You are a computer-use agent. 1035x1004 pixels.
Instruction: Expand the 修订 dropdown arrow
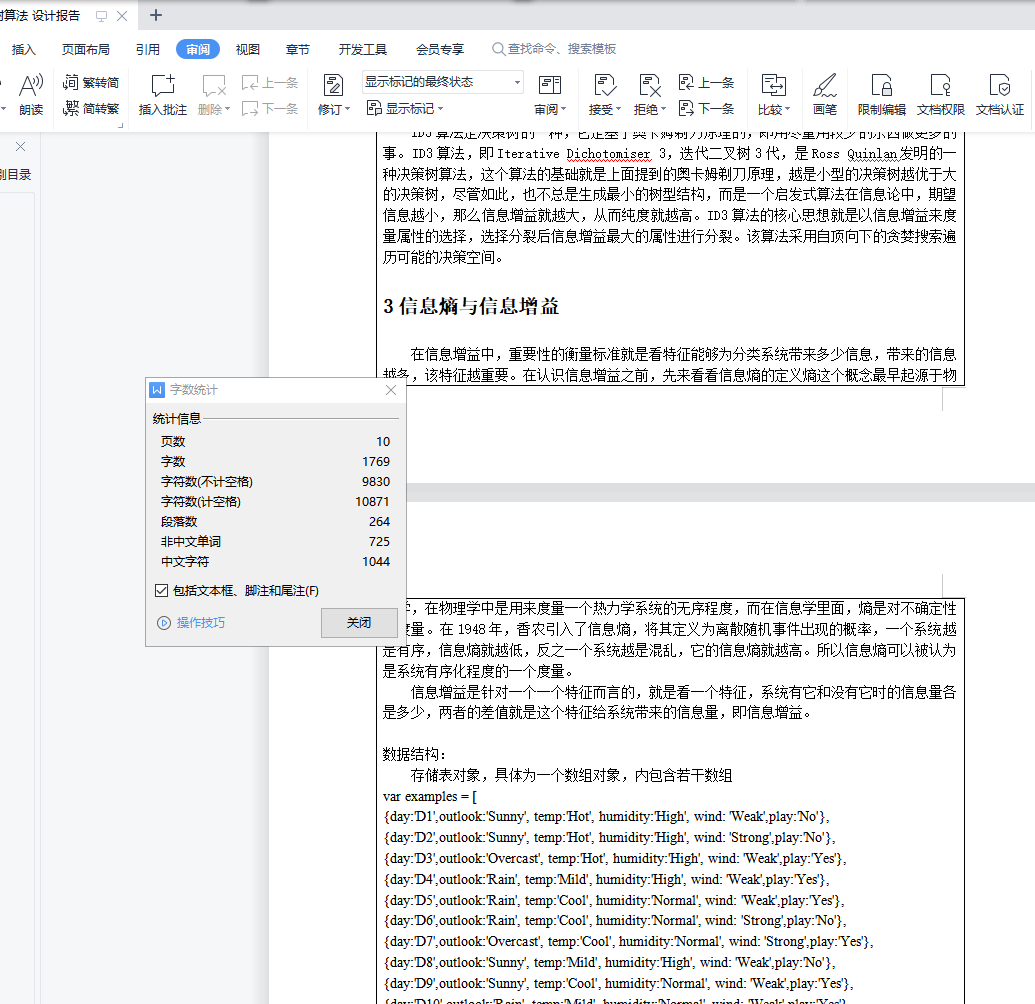[x=347, y=110]
